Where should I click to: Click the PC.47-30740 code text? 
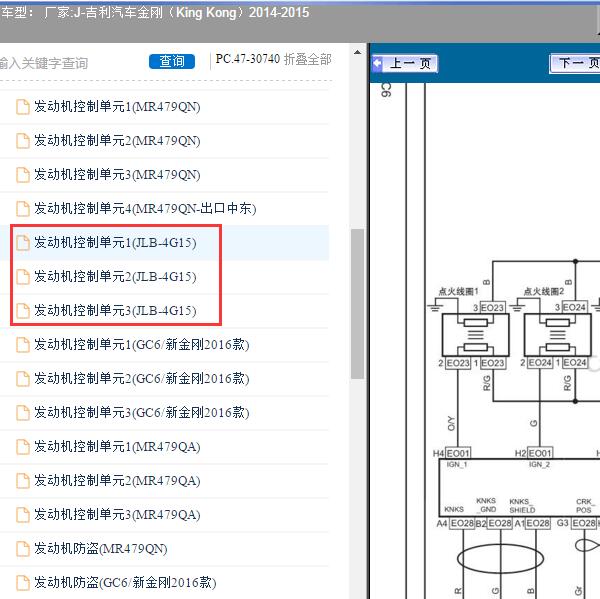248,59
